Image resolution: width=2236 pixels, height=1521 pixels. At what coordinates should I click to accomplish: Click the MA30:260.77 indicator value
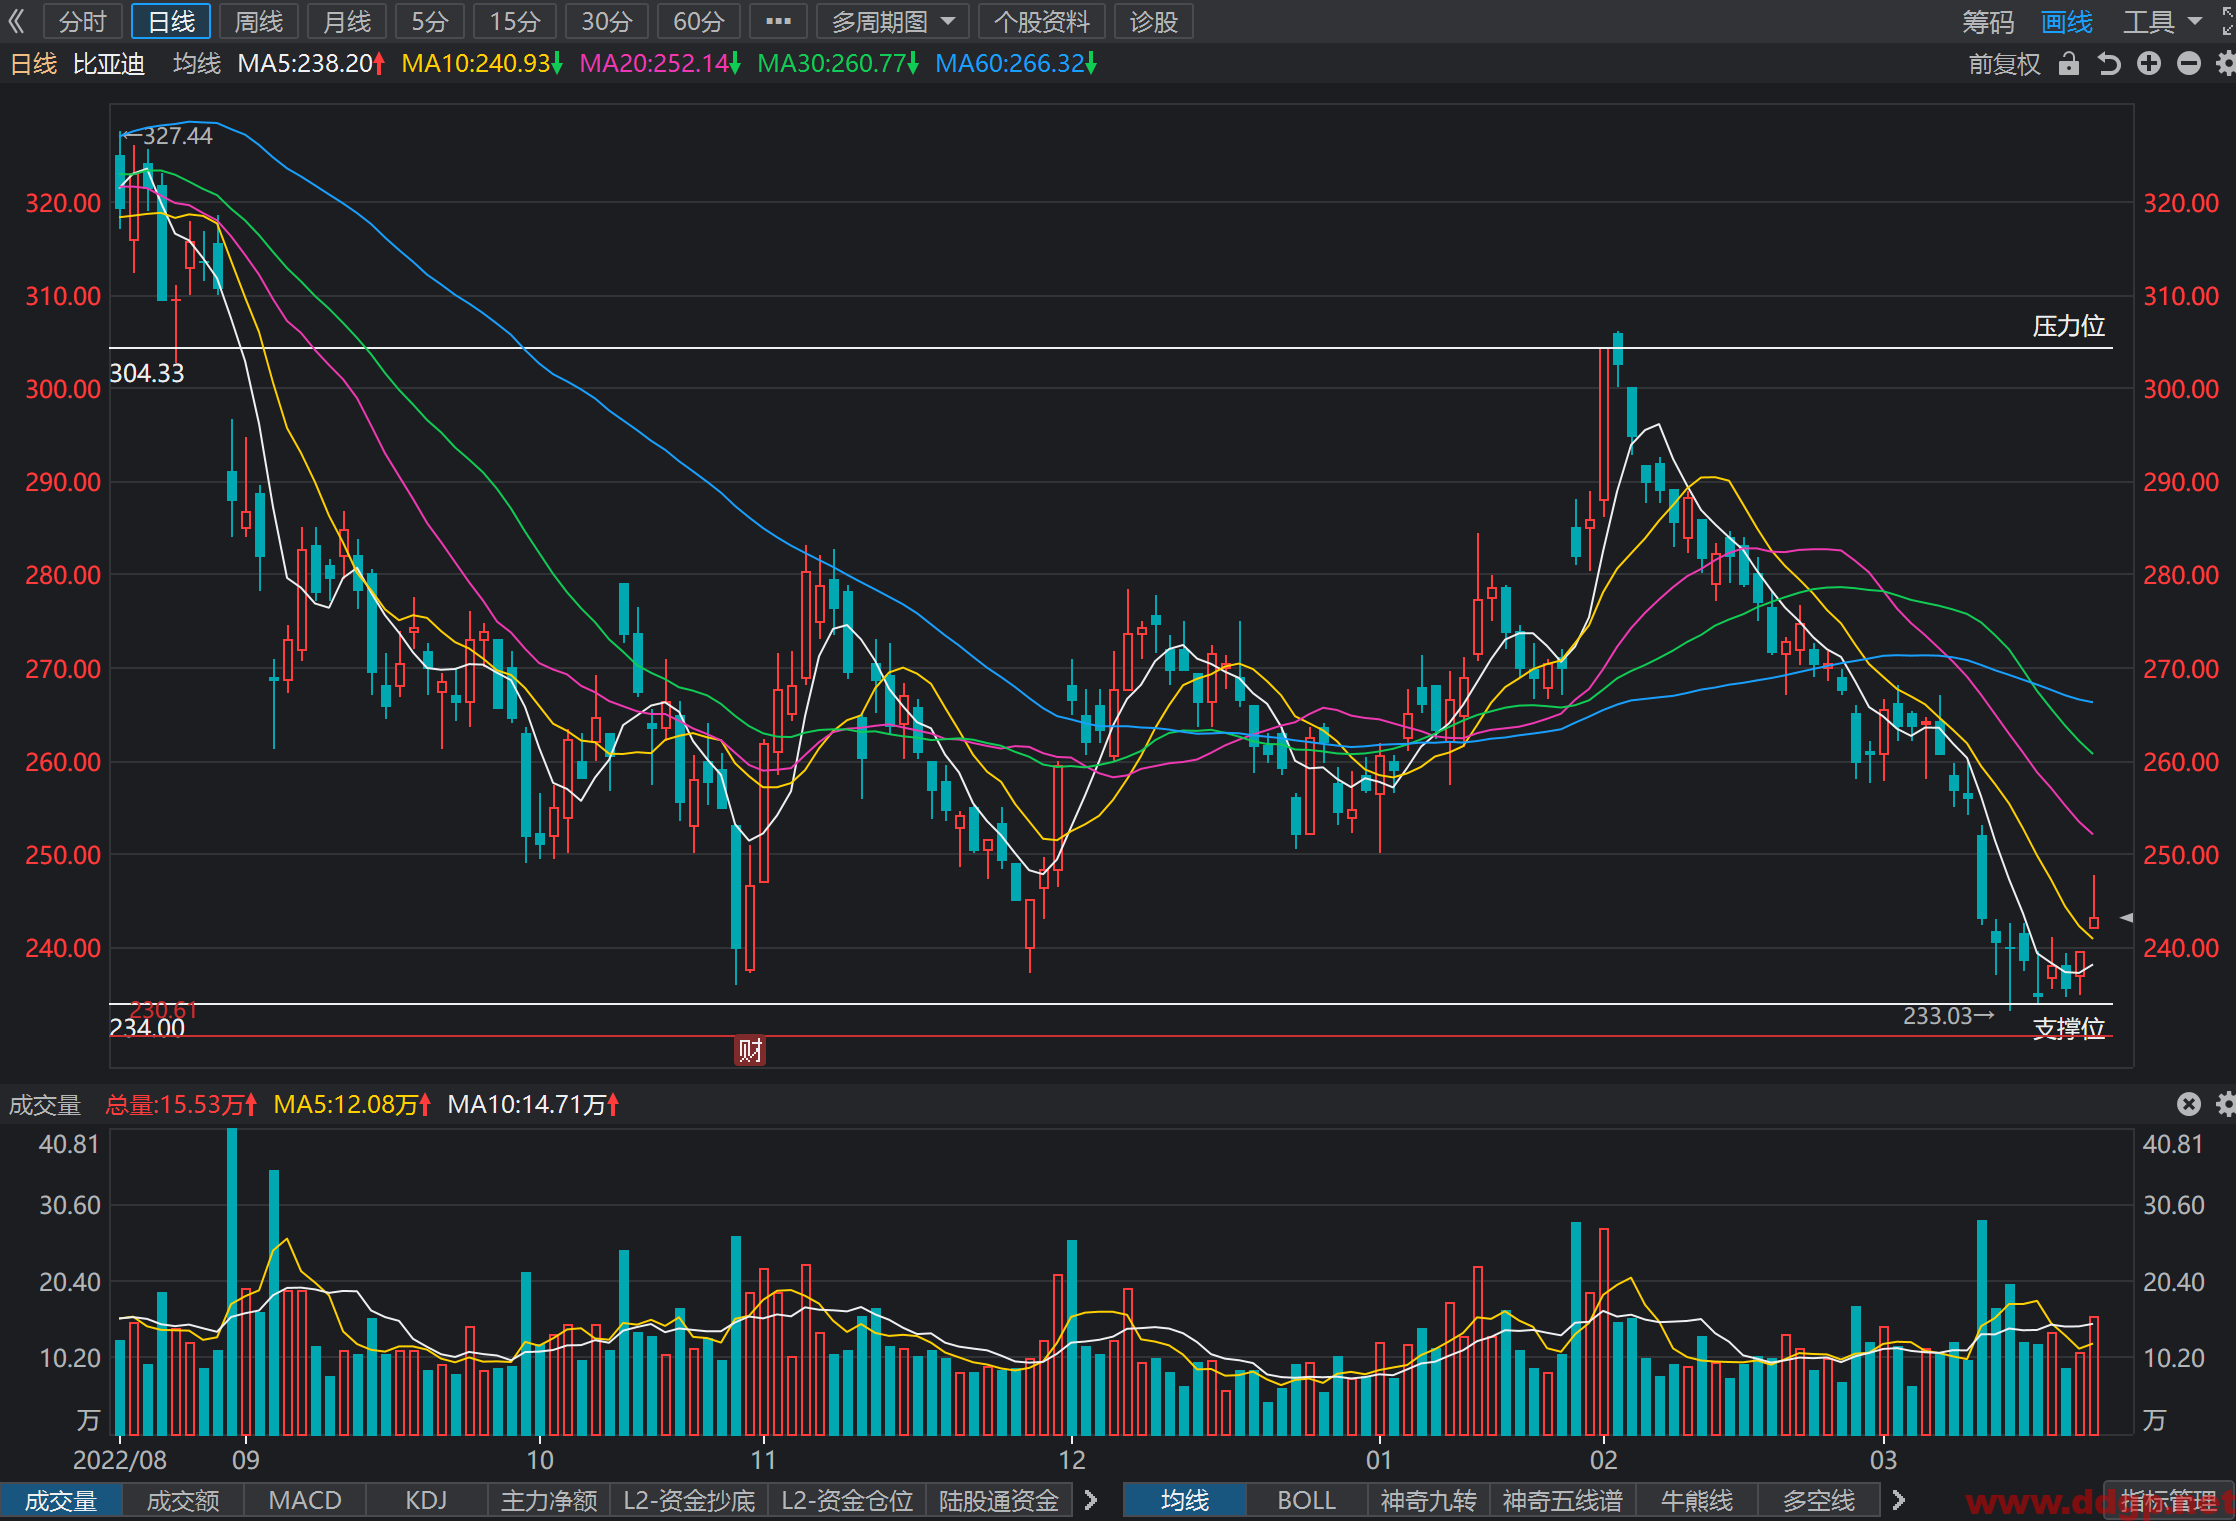pyautogui.click(x=838, y=63)
